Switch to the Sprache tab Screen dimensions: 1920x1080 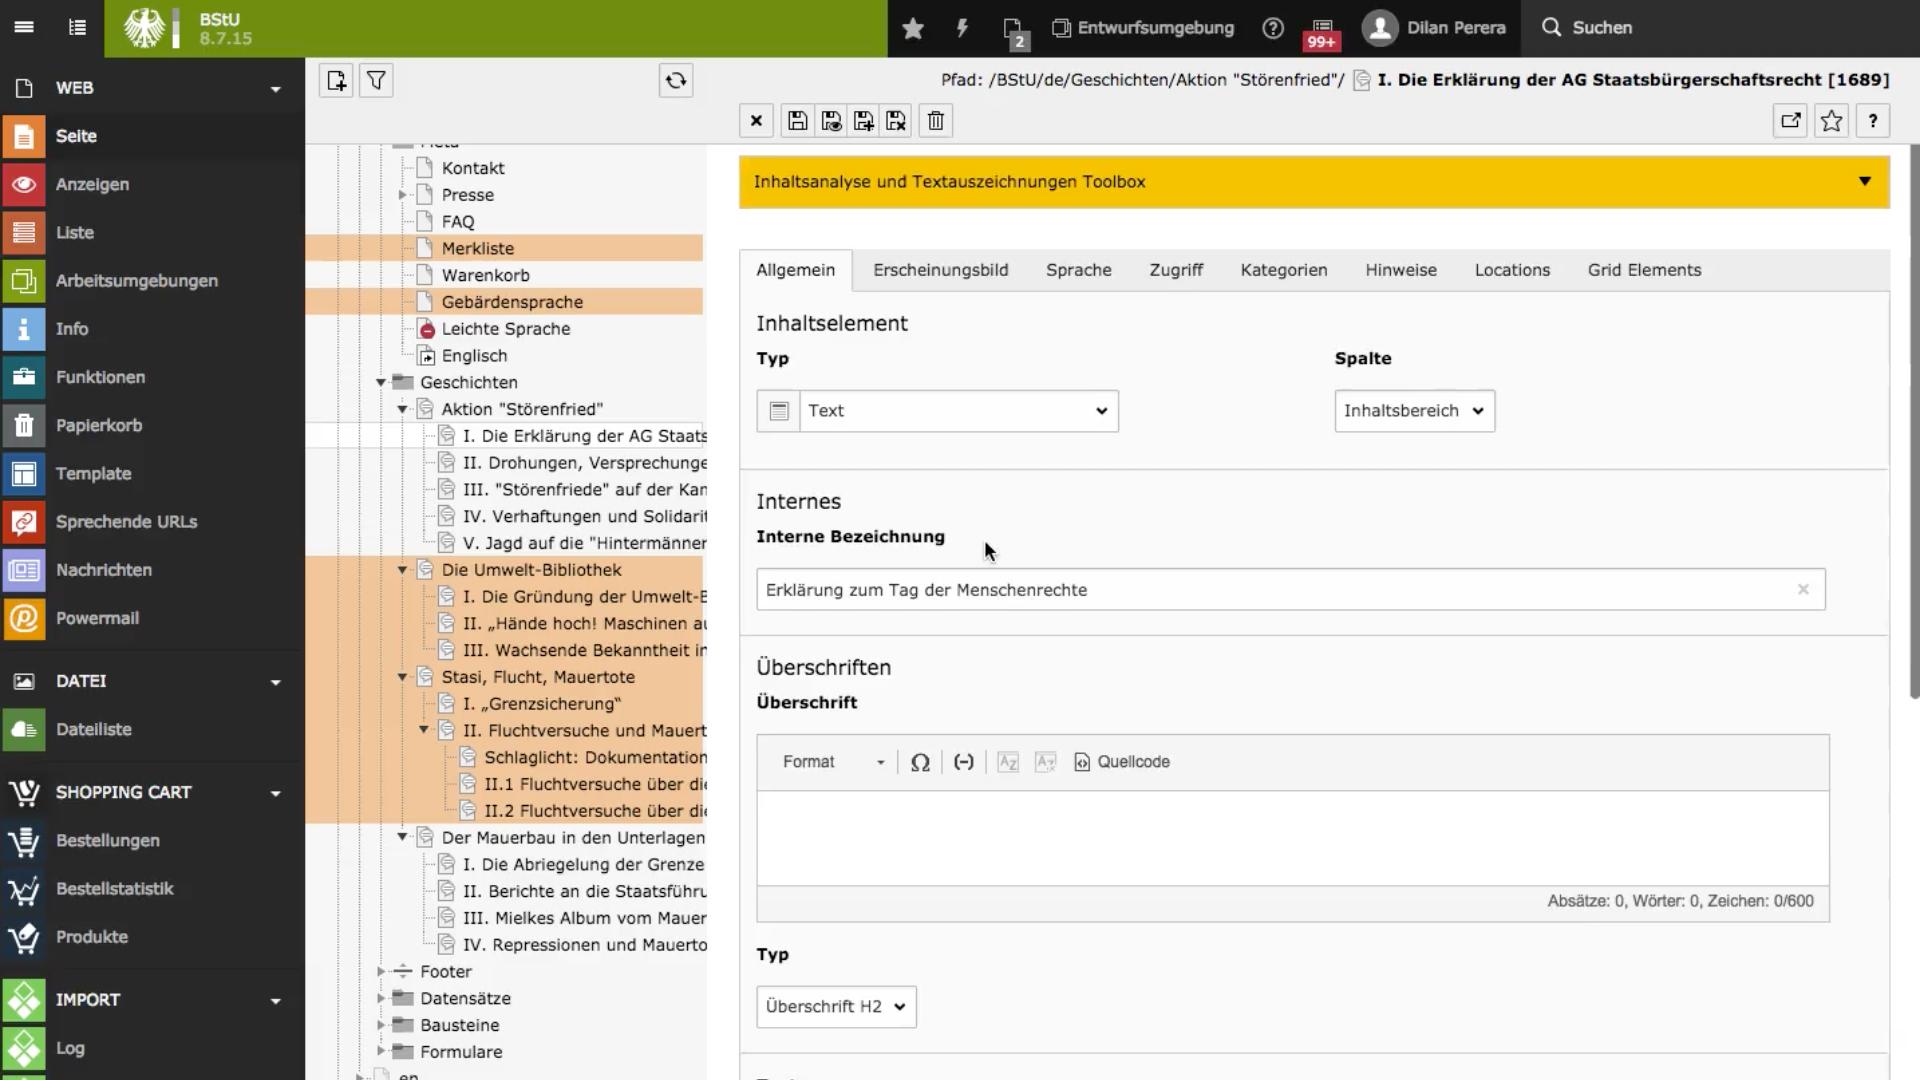tap(1079, 270)
